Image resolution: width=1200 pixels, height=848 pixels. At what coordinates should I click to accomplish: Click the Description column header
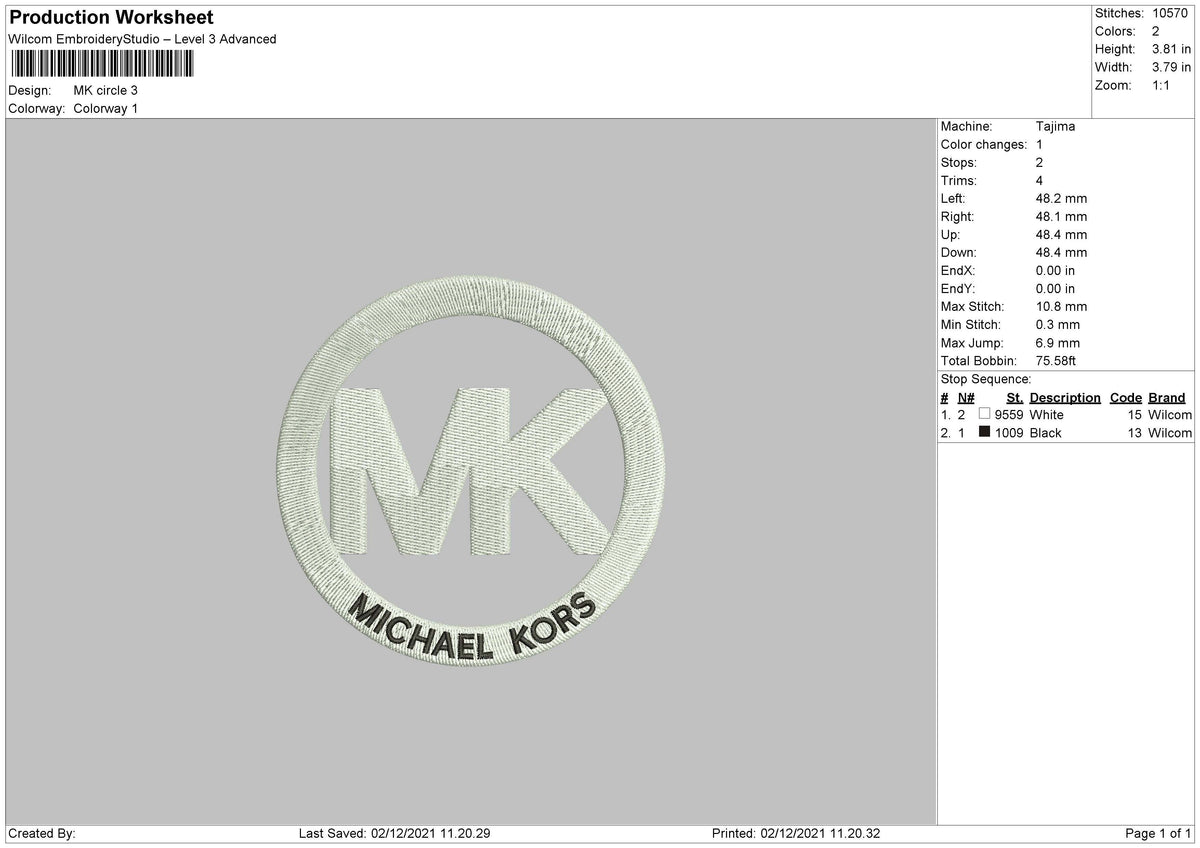point(1064,397)
